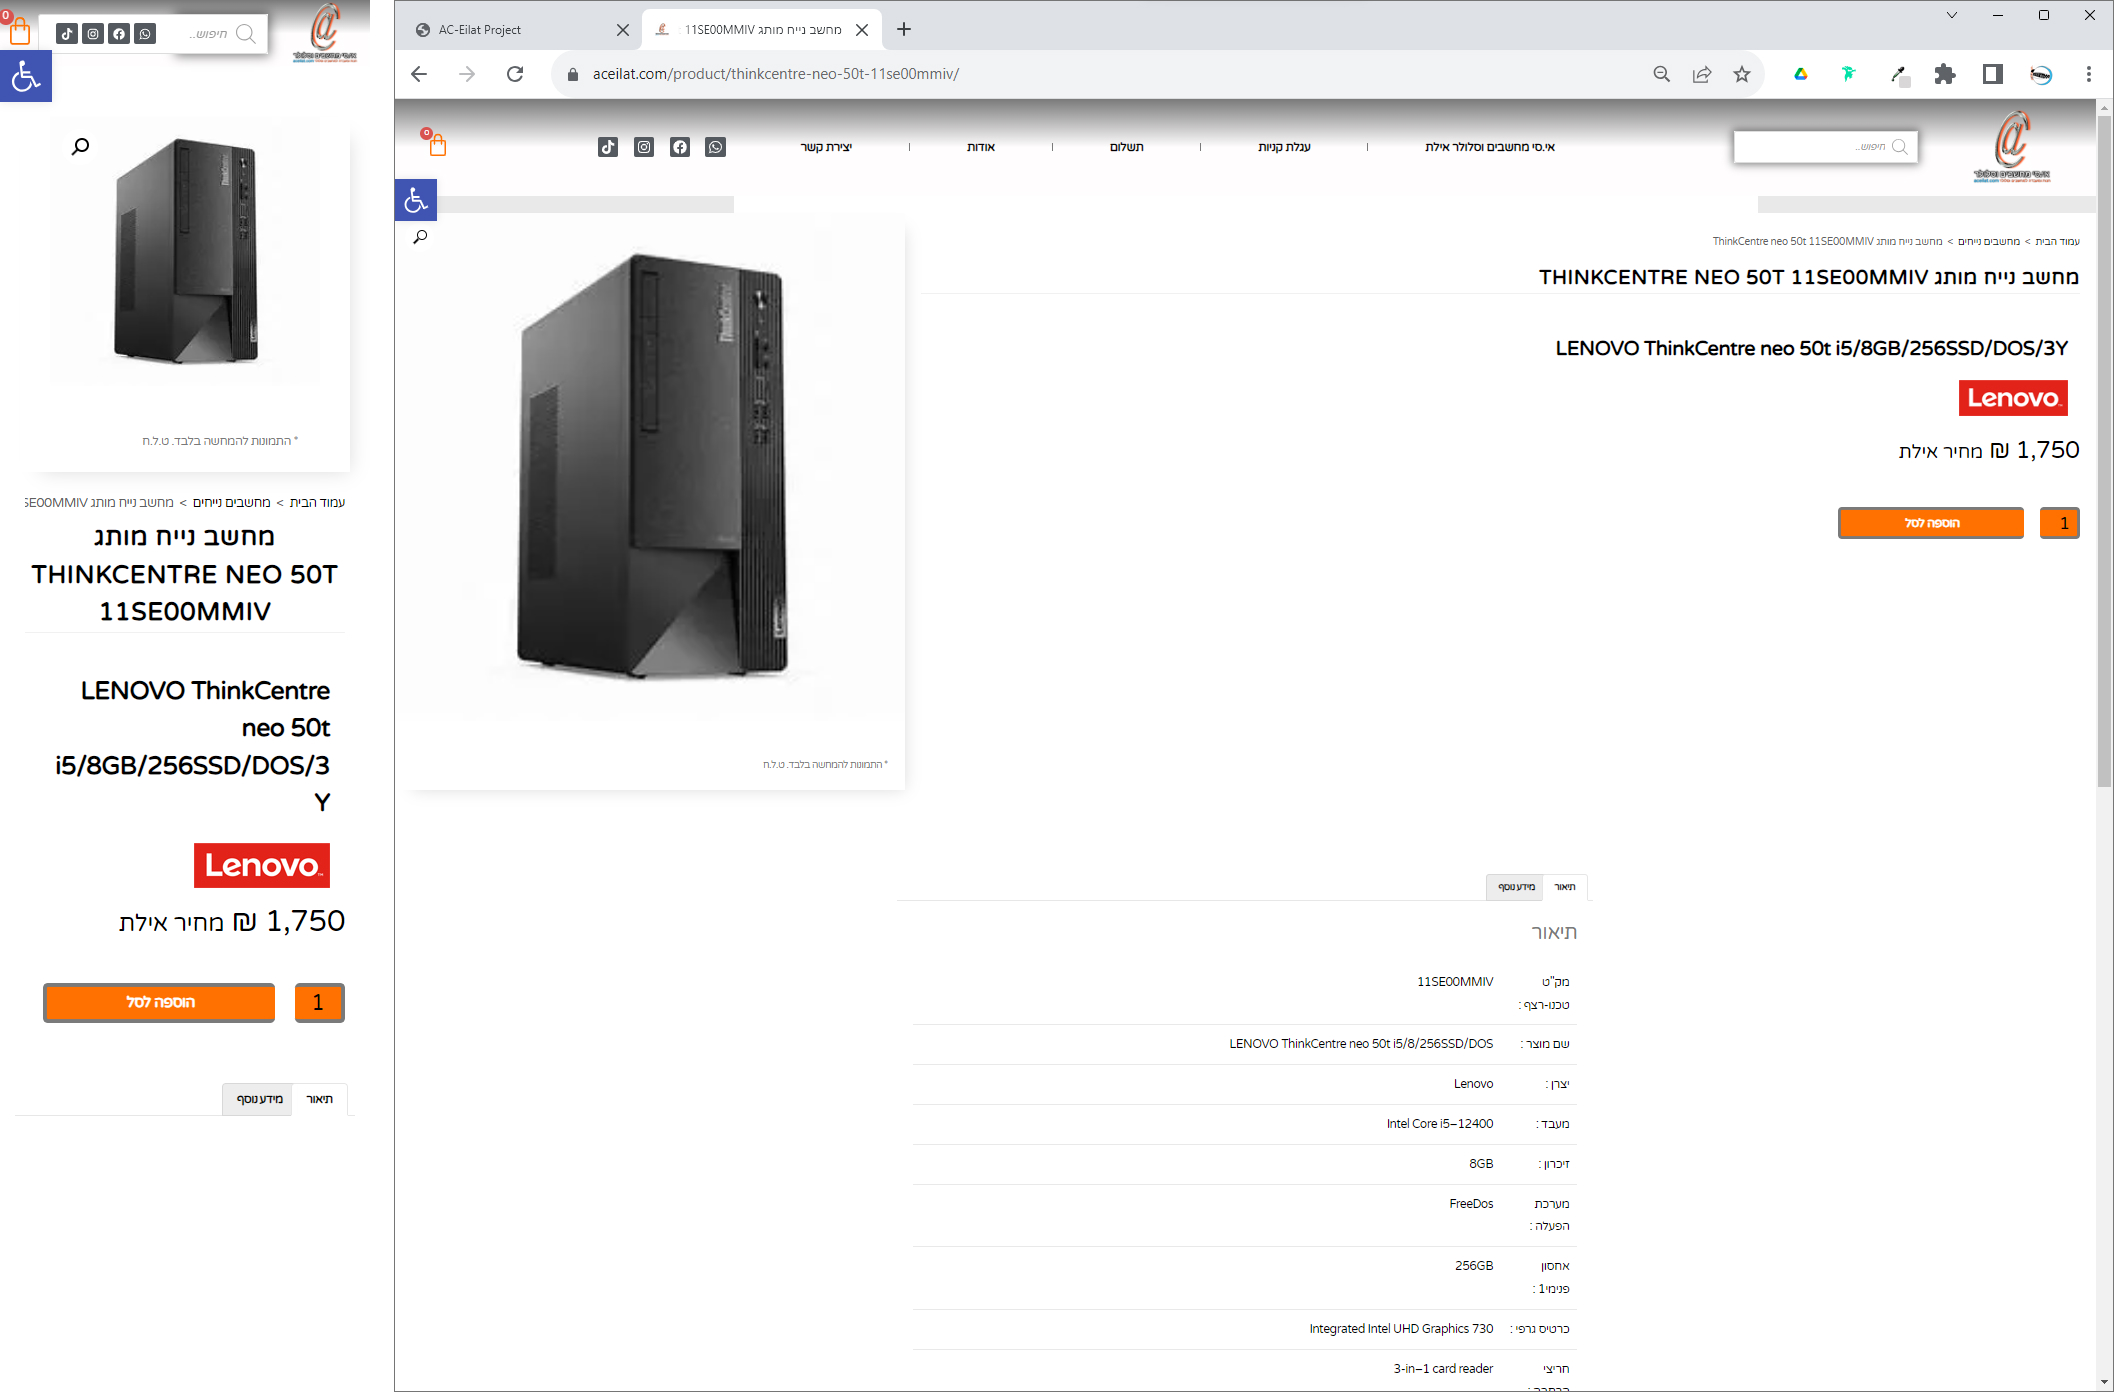This screenshot has height=1392, width=2114.
Task: Open 'אי.סי מחשבים וסלולר אילת' menu item
Action: pyautogui.click(x=1490, y=147)
